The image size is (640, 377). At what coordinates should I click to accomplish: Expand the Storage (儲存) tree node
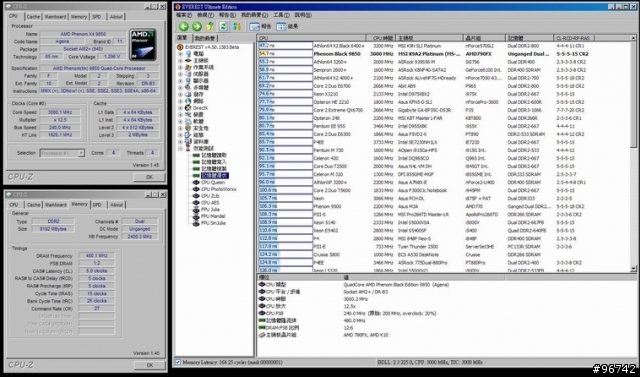click(180, 94)
